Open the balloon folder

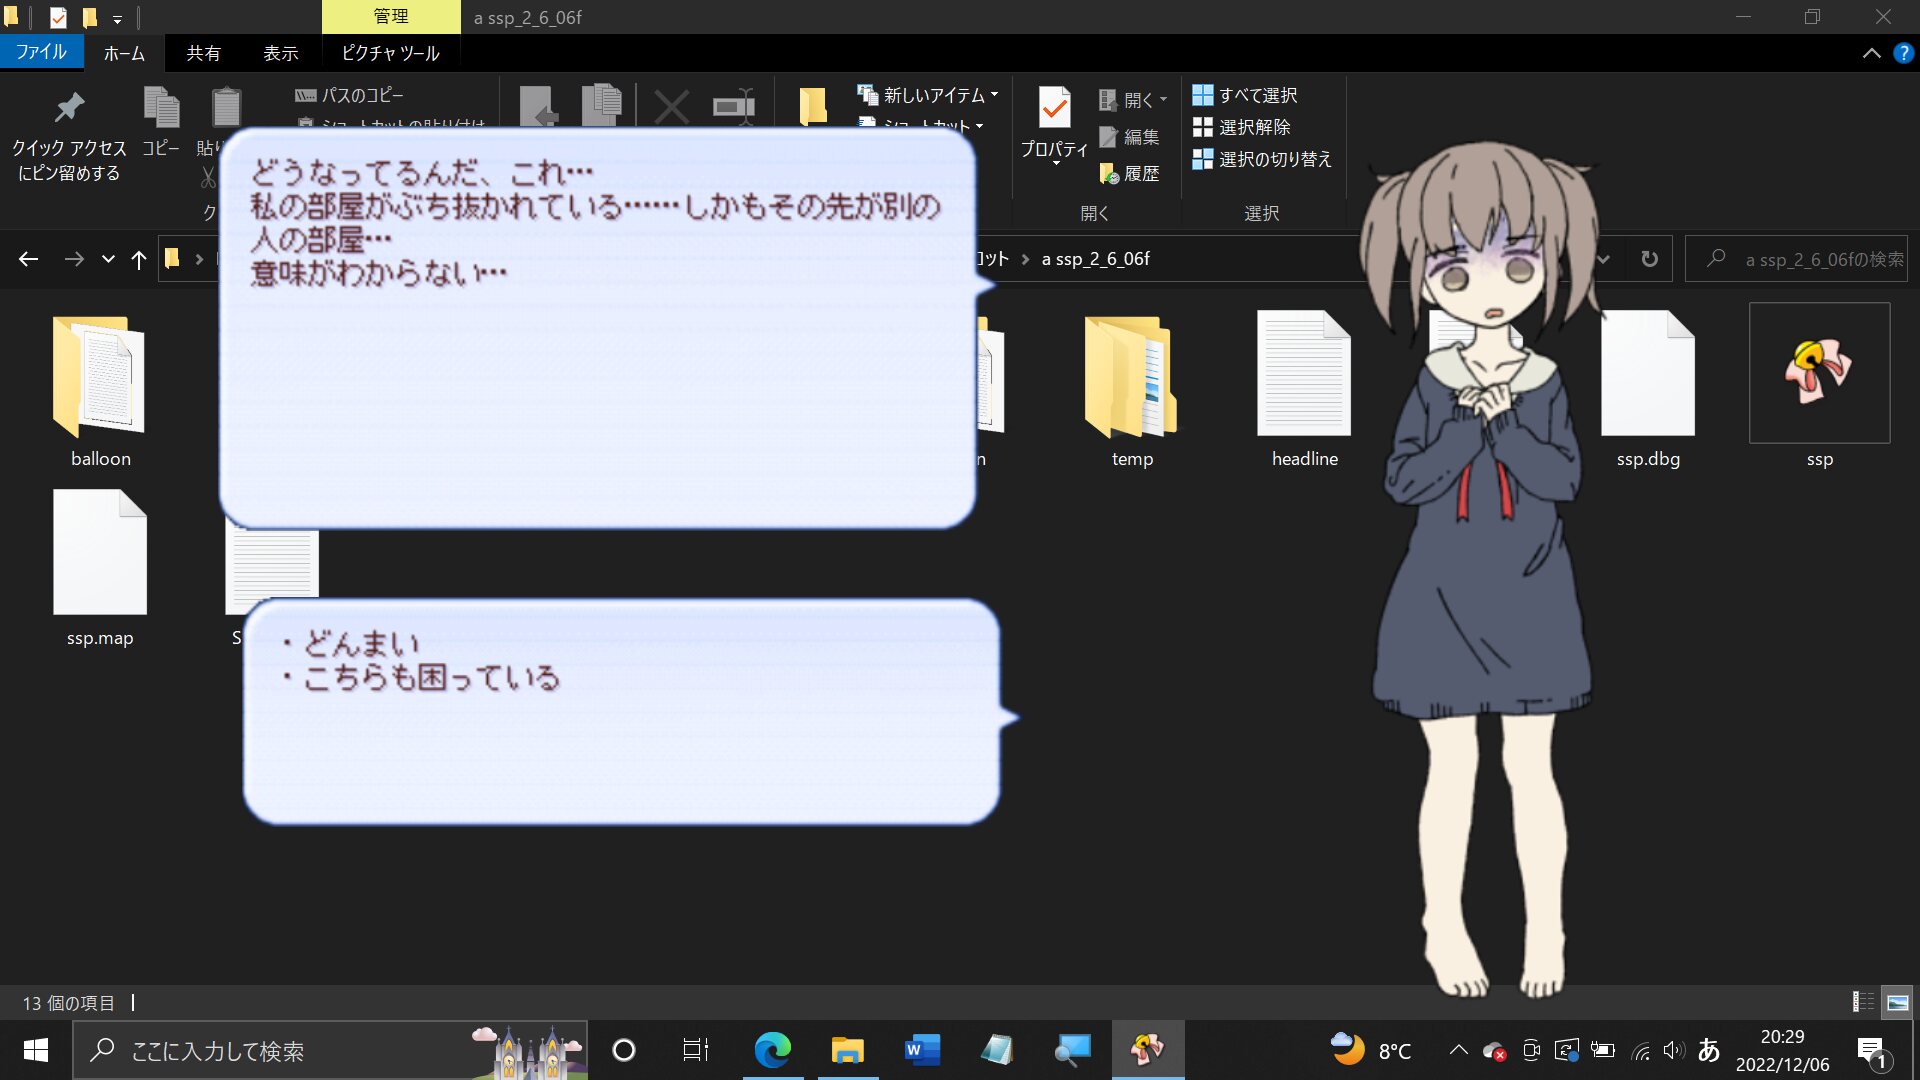99,378
